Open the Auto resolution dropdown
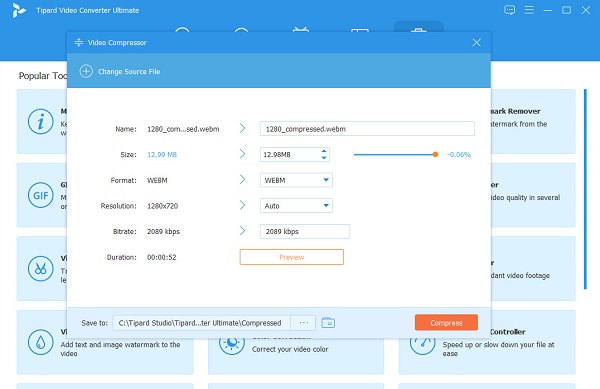Viewport: 600px width, 389px height. tap(296, 206)
